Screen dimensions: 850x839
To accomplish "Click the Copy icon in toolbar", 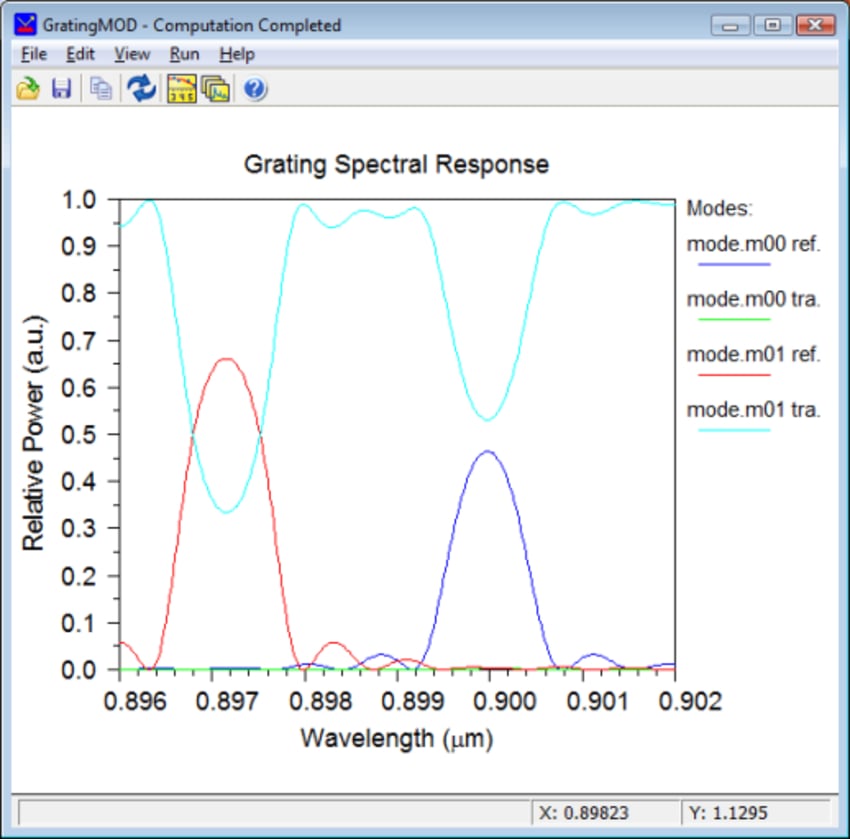I will point(101,89).
